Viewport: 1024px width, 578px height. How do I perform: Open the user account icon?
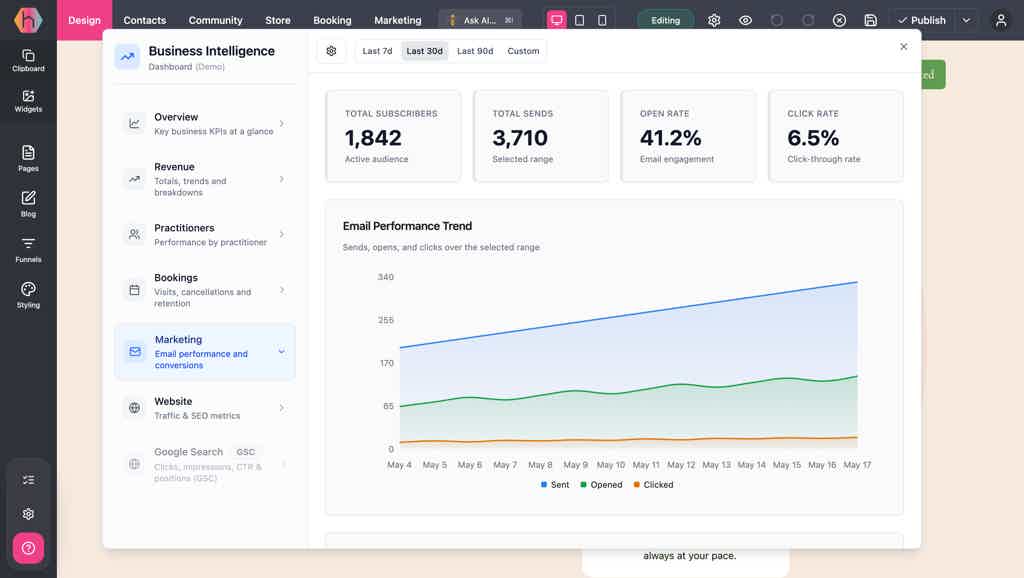(1000, 20)
